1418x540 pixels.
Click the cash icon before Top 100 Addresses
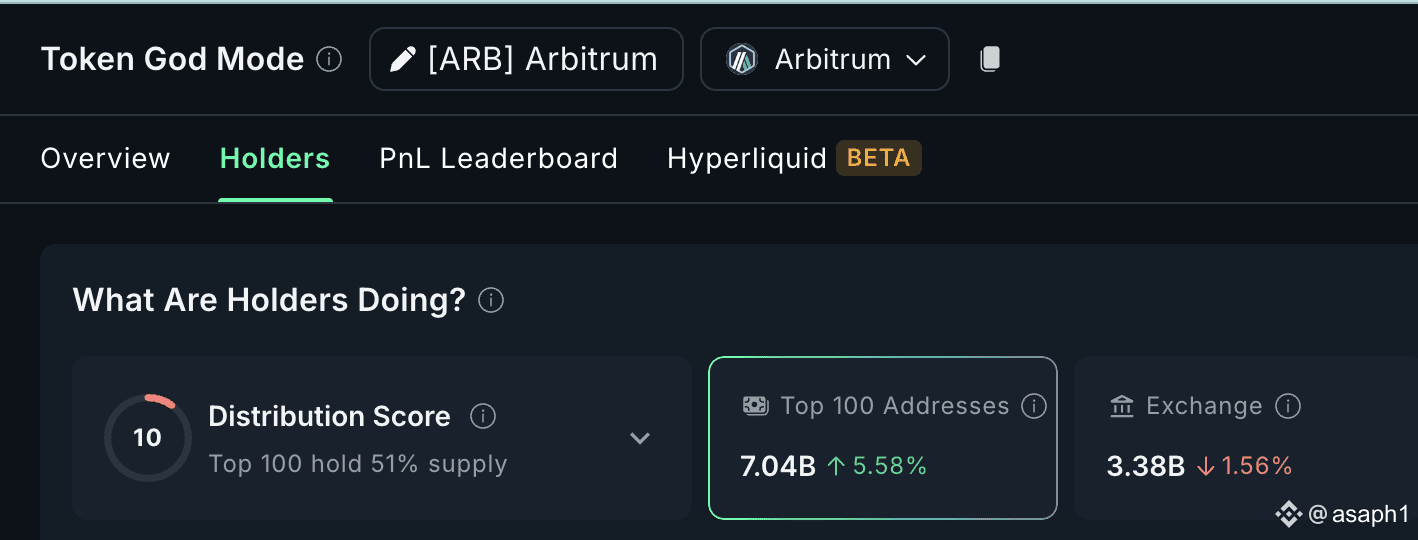tap(756, 406)
